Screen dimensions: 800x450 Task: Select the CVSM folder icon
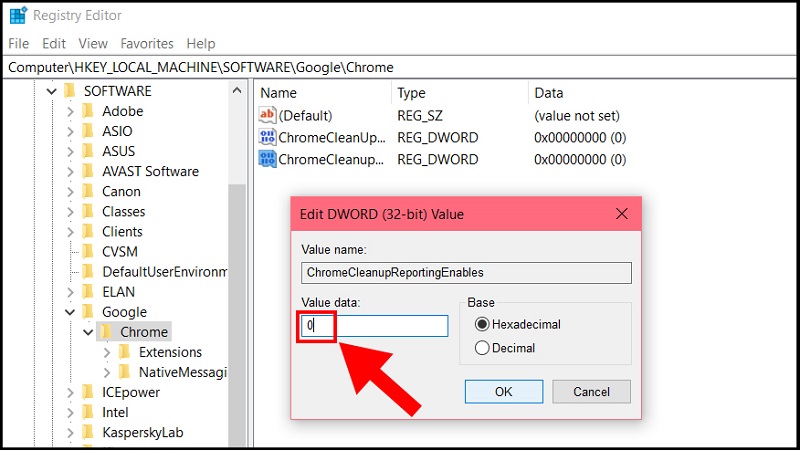88,251
